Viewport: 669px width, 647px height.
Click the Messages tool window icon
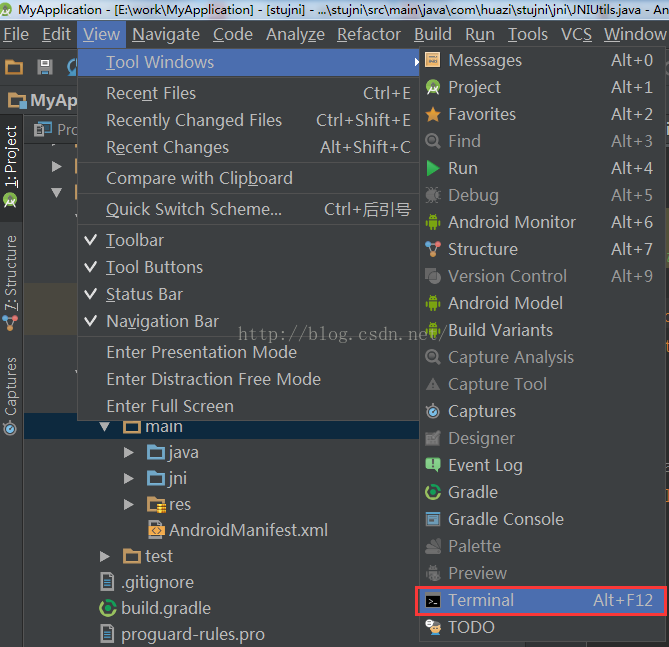[x=433, y=60]
